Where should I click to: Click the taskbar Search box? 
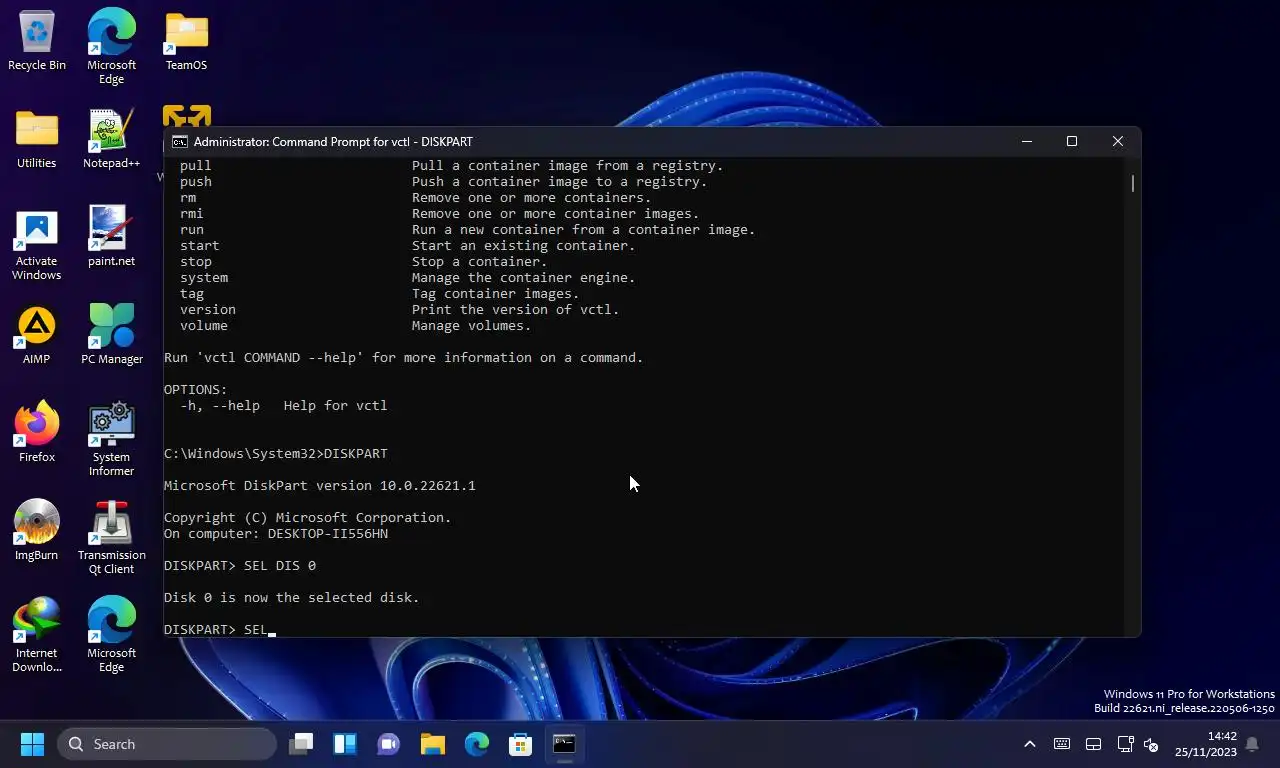click(166, 744)
